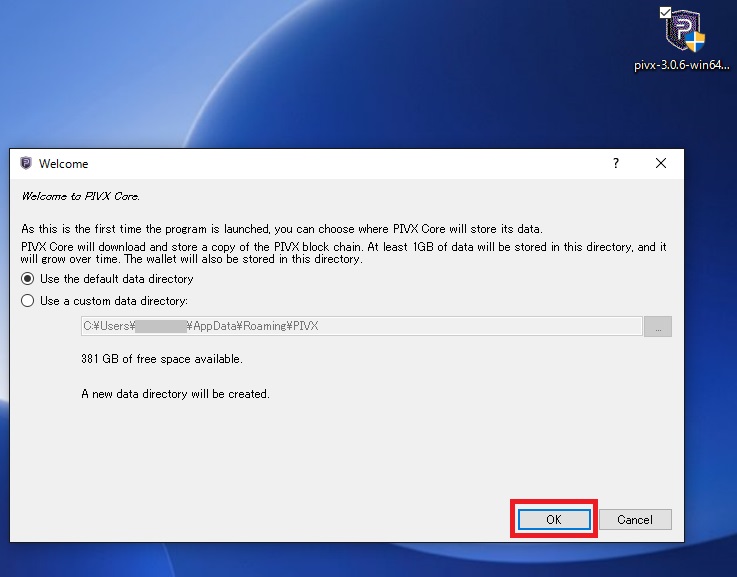Open the pivx-3.0.6-win64 installer desktop icon
The height and width of the screenshot is (577, 737).
[x=684, y=32]
